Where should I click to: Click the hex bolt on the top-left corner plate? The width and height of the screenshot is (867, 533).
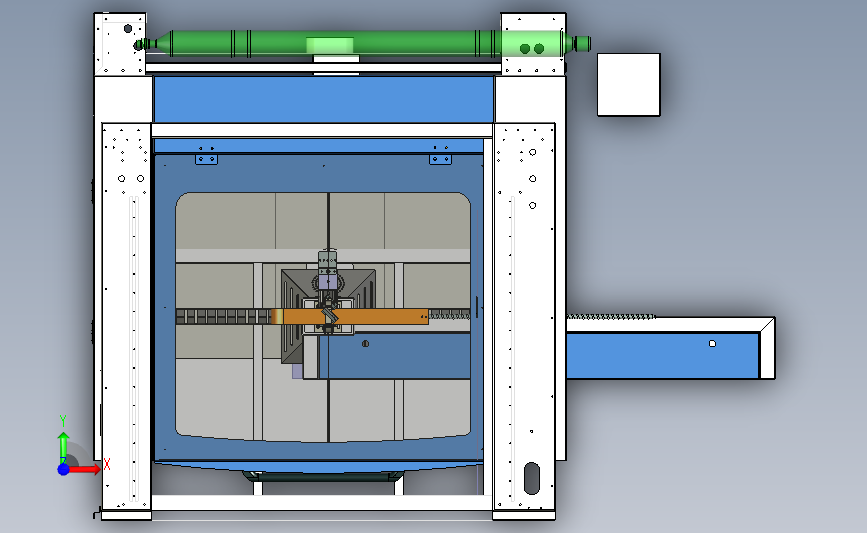[128, 29]
